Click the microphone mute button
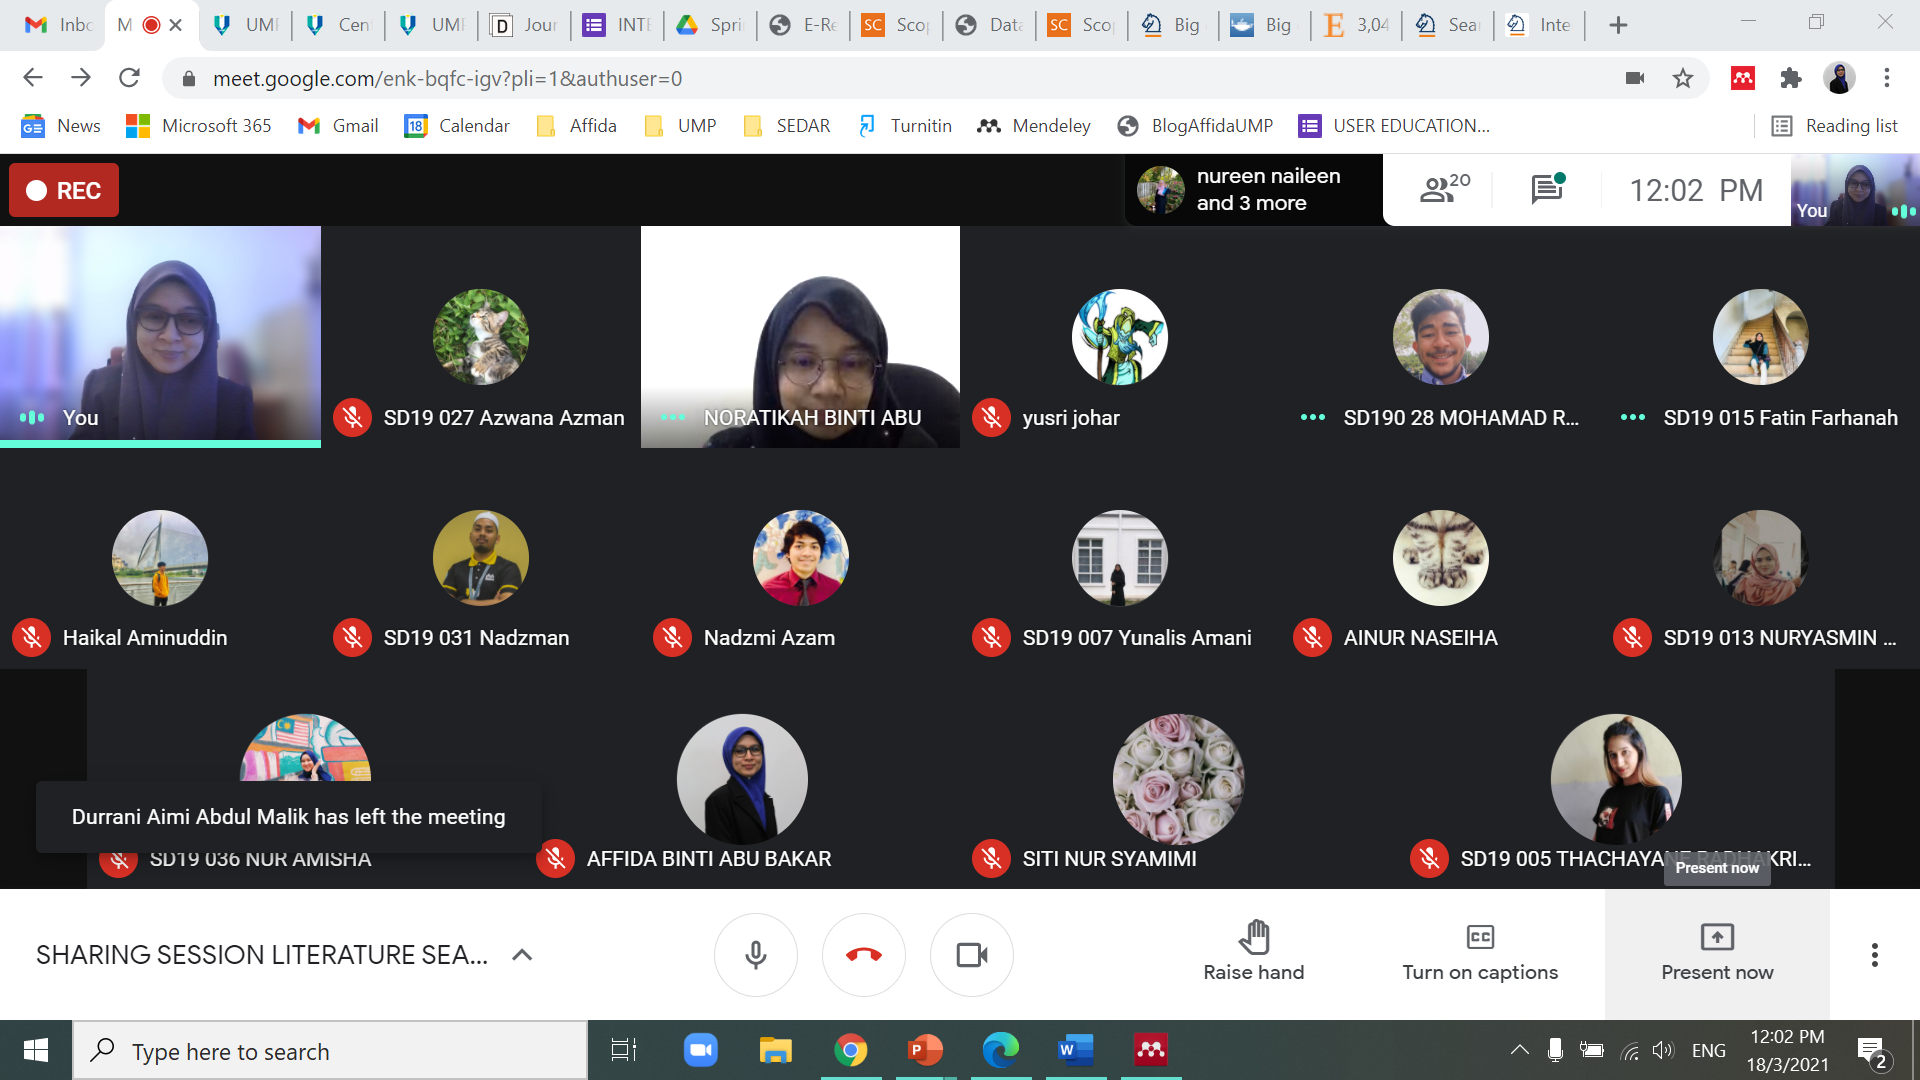Image resolution: width=1920 pixels, height=1080 pixels. [756, 955]
